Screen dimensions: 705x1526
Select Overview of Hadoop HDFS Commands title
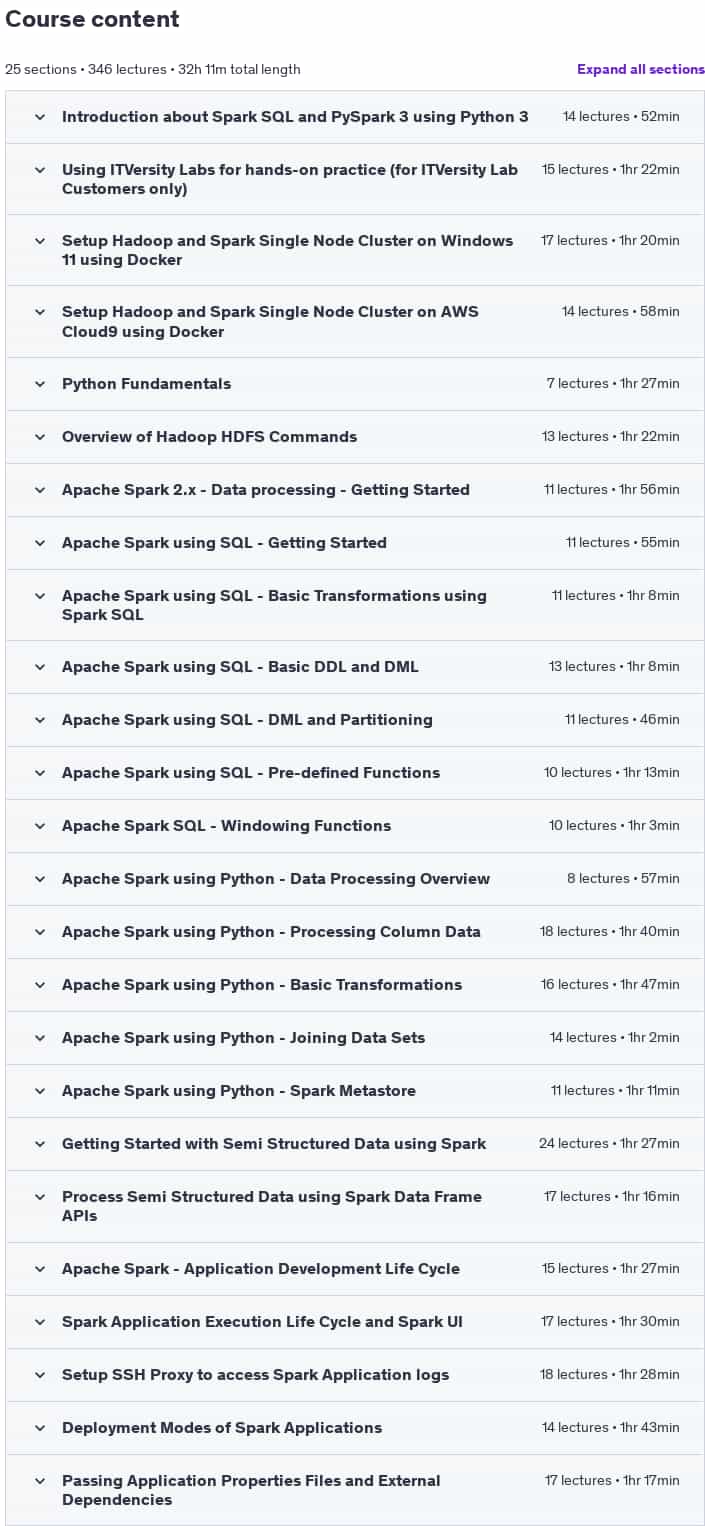tap(209, 437)
